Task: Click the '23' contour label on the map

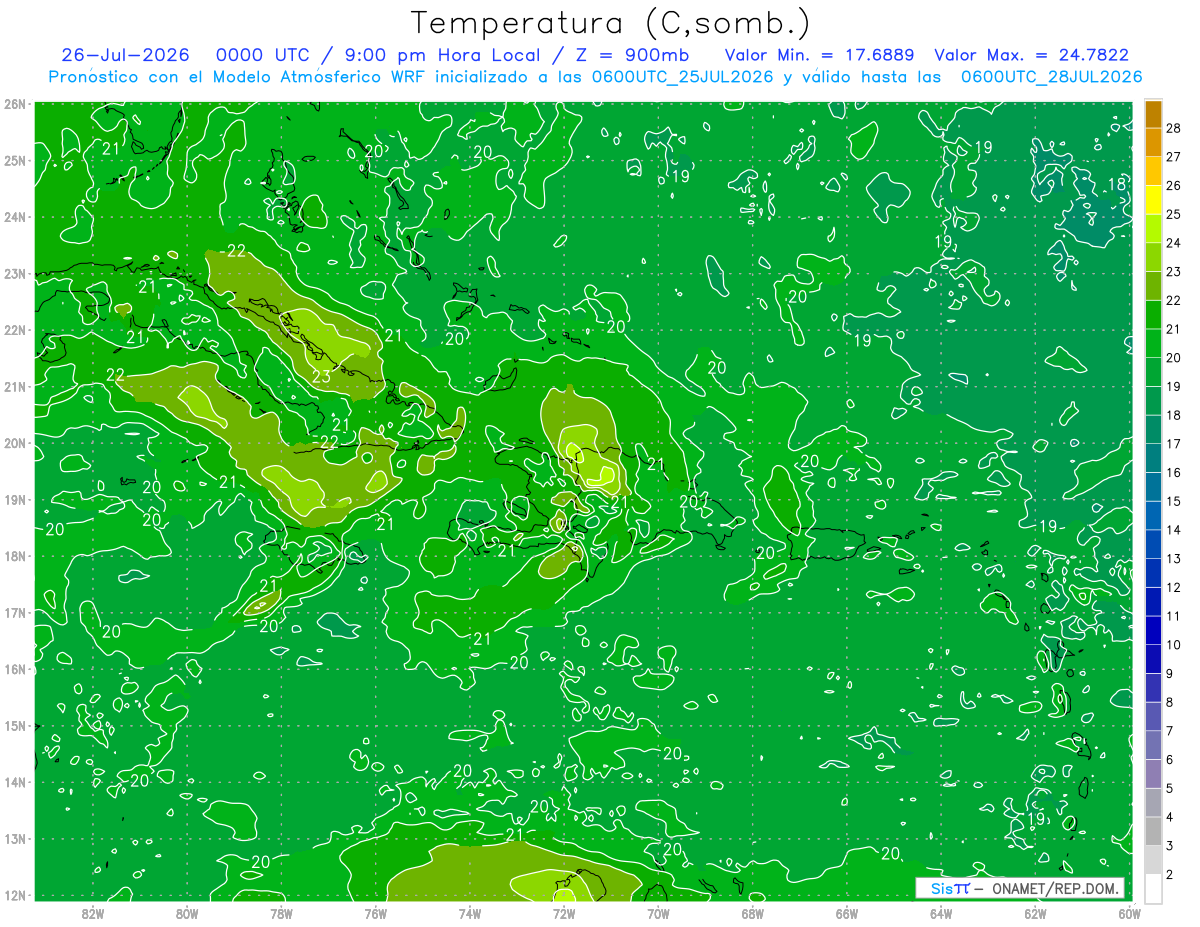Action: click(x=321, y=377)
